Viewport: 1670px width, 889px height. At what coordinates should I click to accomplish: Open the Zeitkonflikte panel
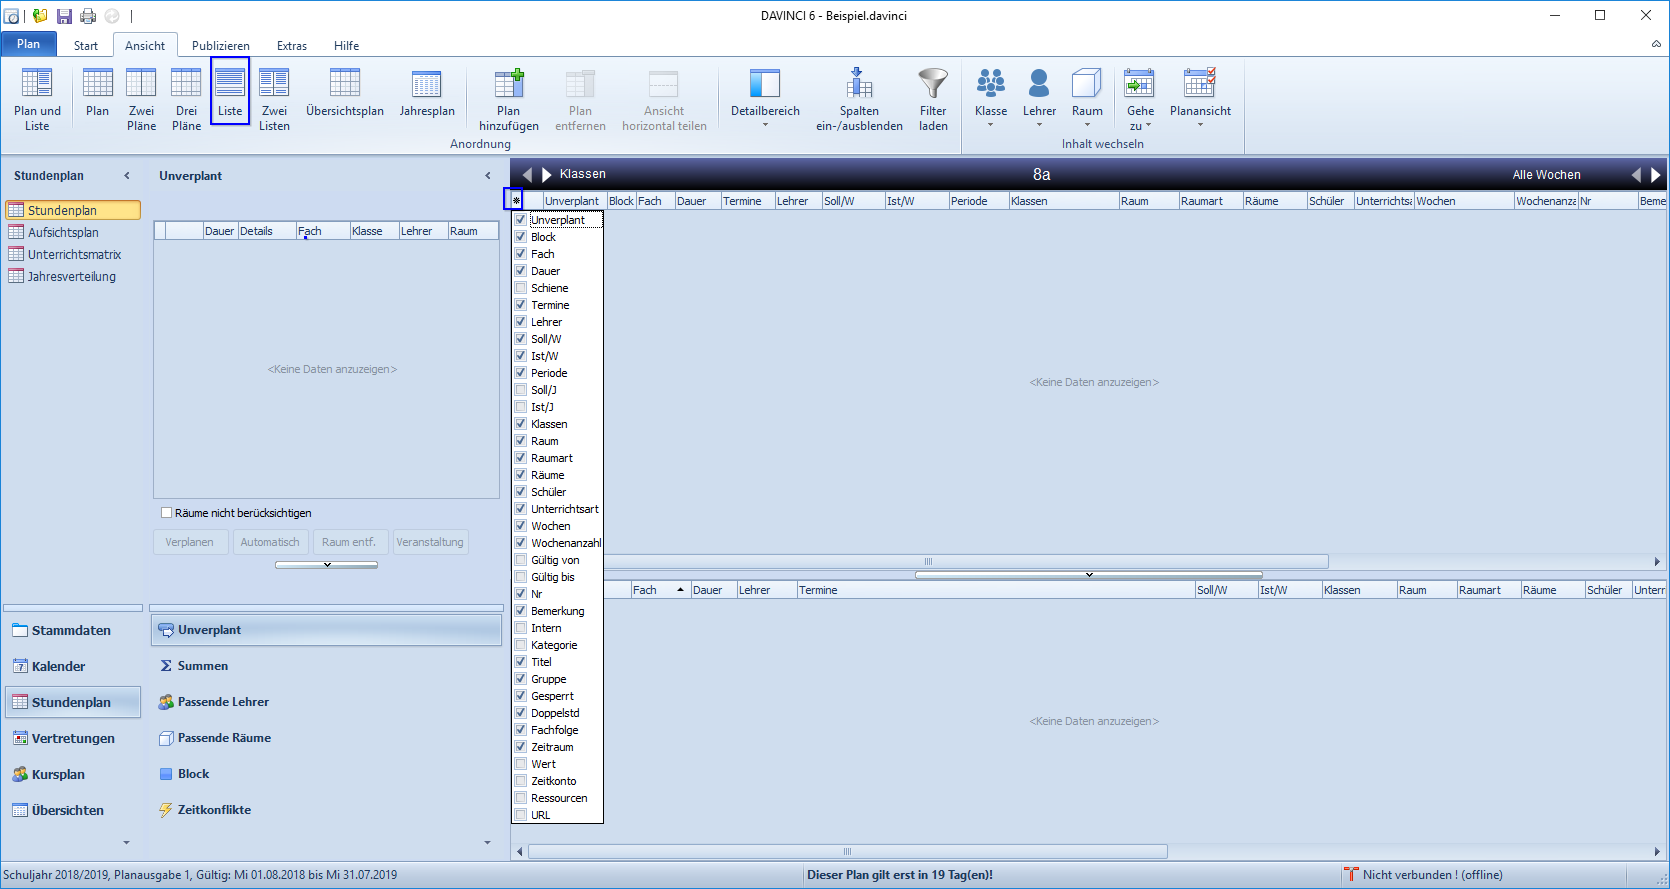(x=326, y=810)
